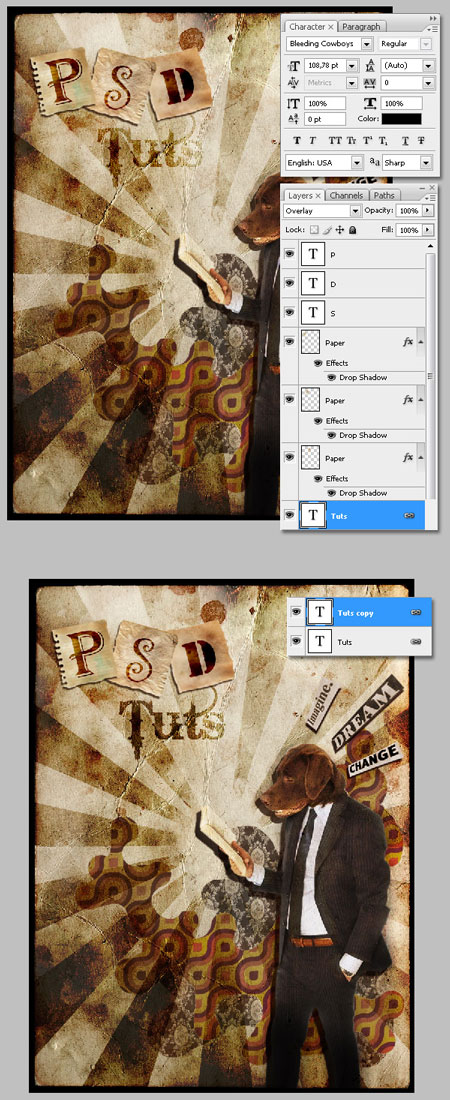This screenshot has height=1100, width=450.
Task: Open the tracking value dropdown
Action: 428,83
